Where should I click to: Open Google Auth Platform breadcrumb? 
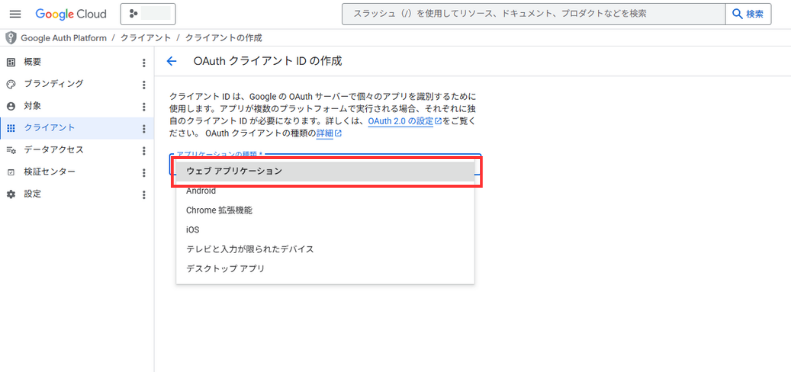pyautogui.click(x=64, y=38)
